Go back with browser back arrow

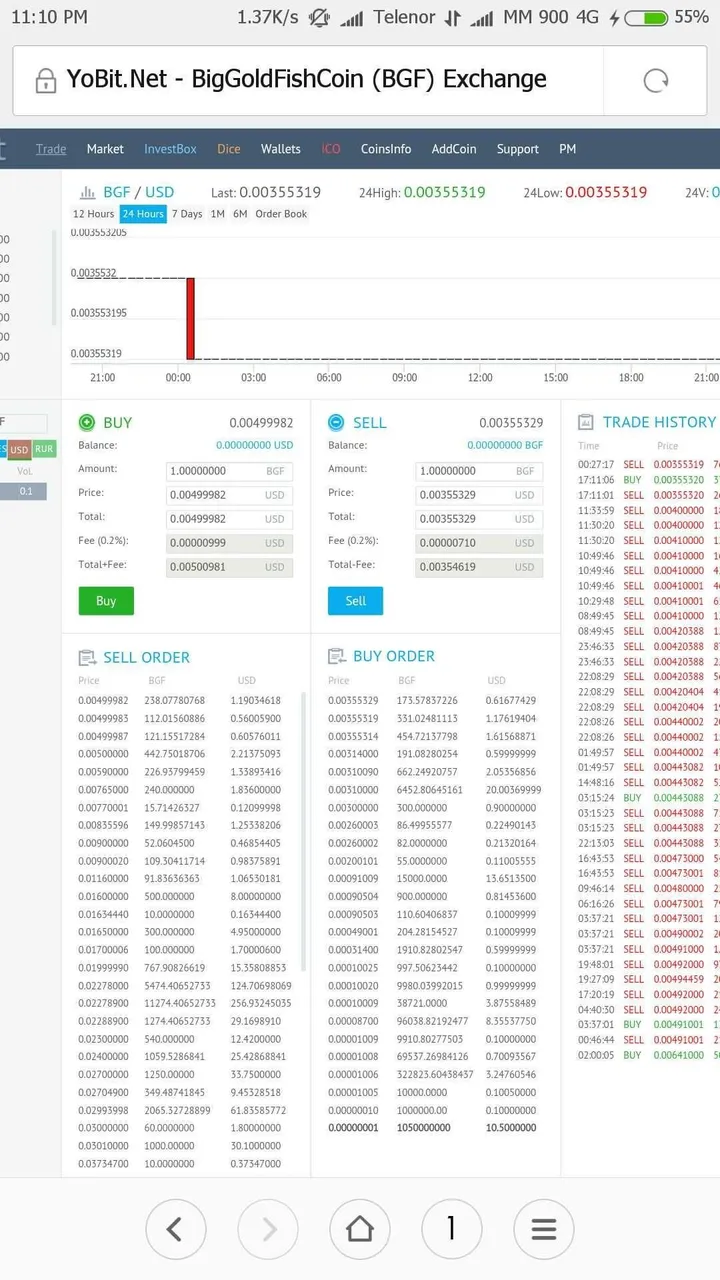(174, 1228)
